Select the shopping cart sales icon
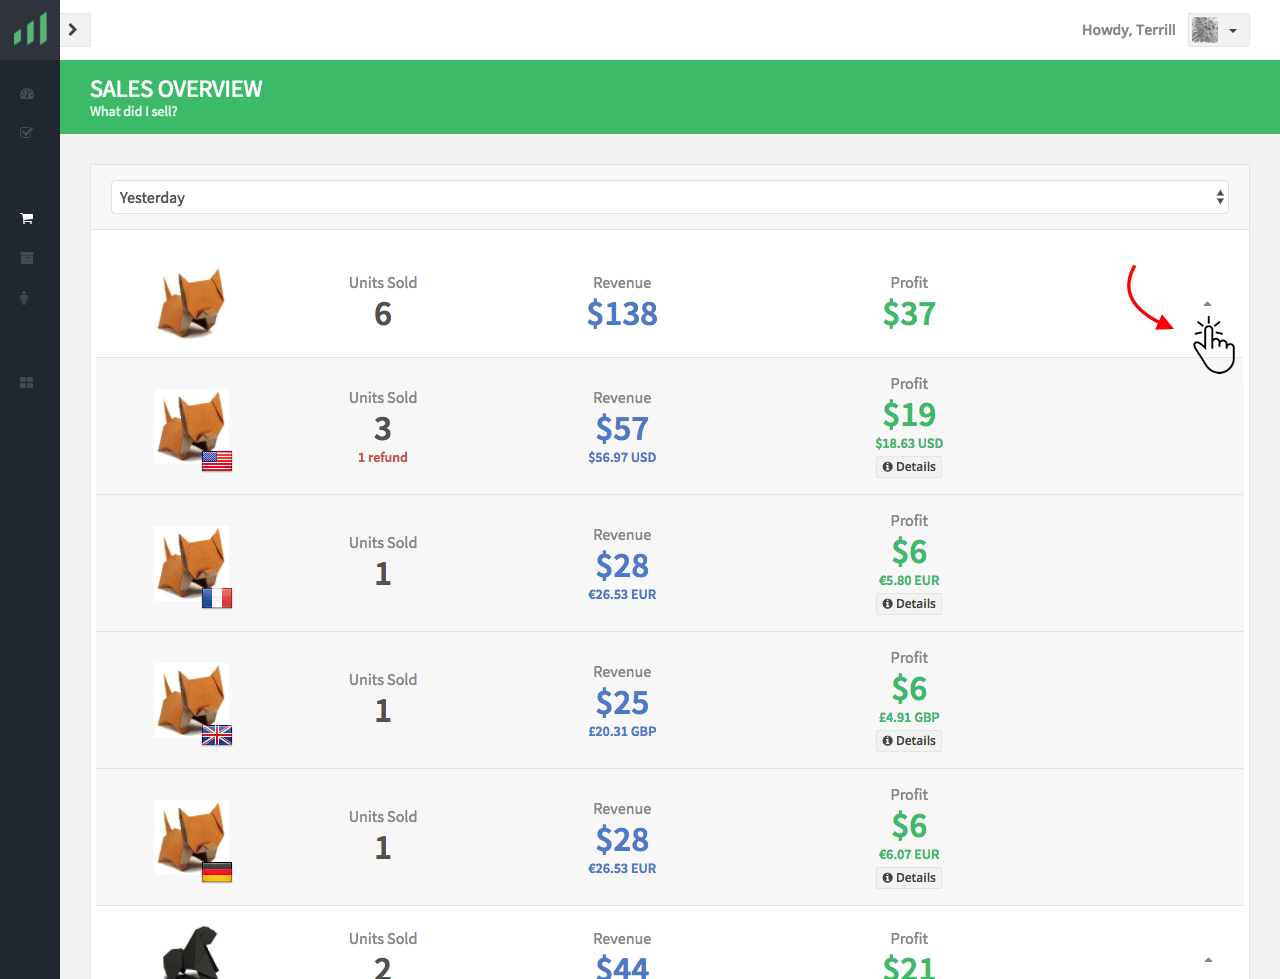The width and height of the screenshot is (1280, 979). coord(27,218)
